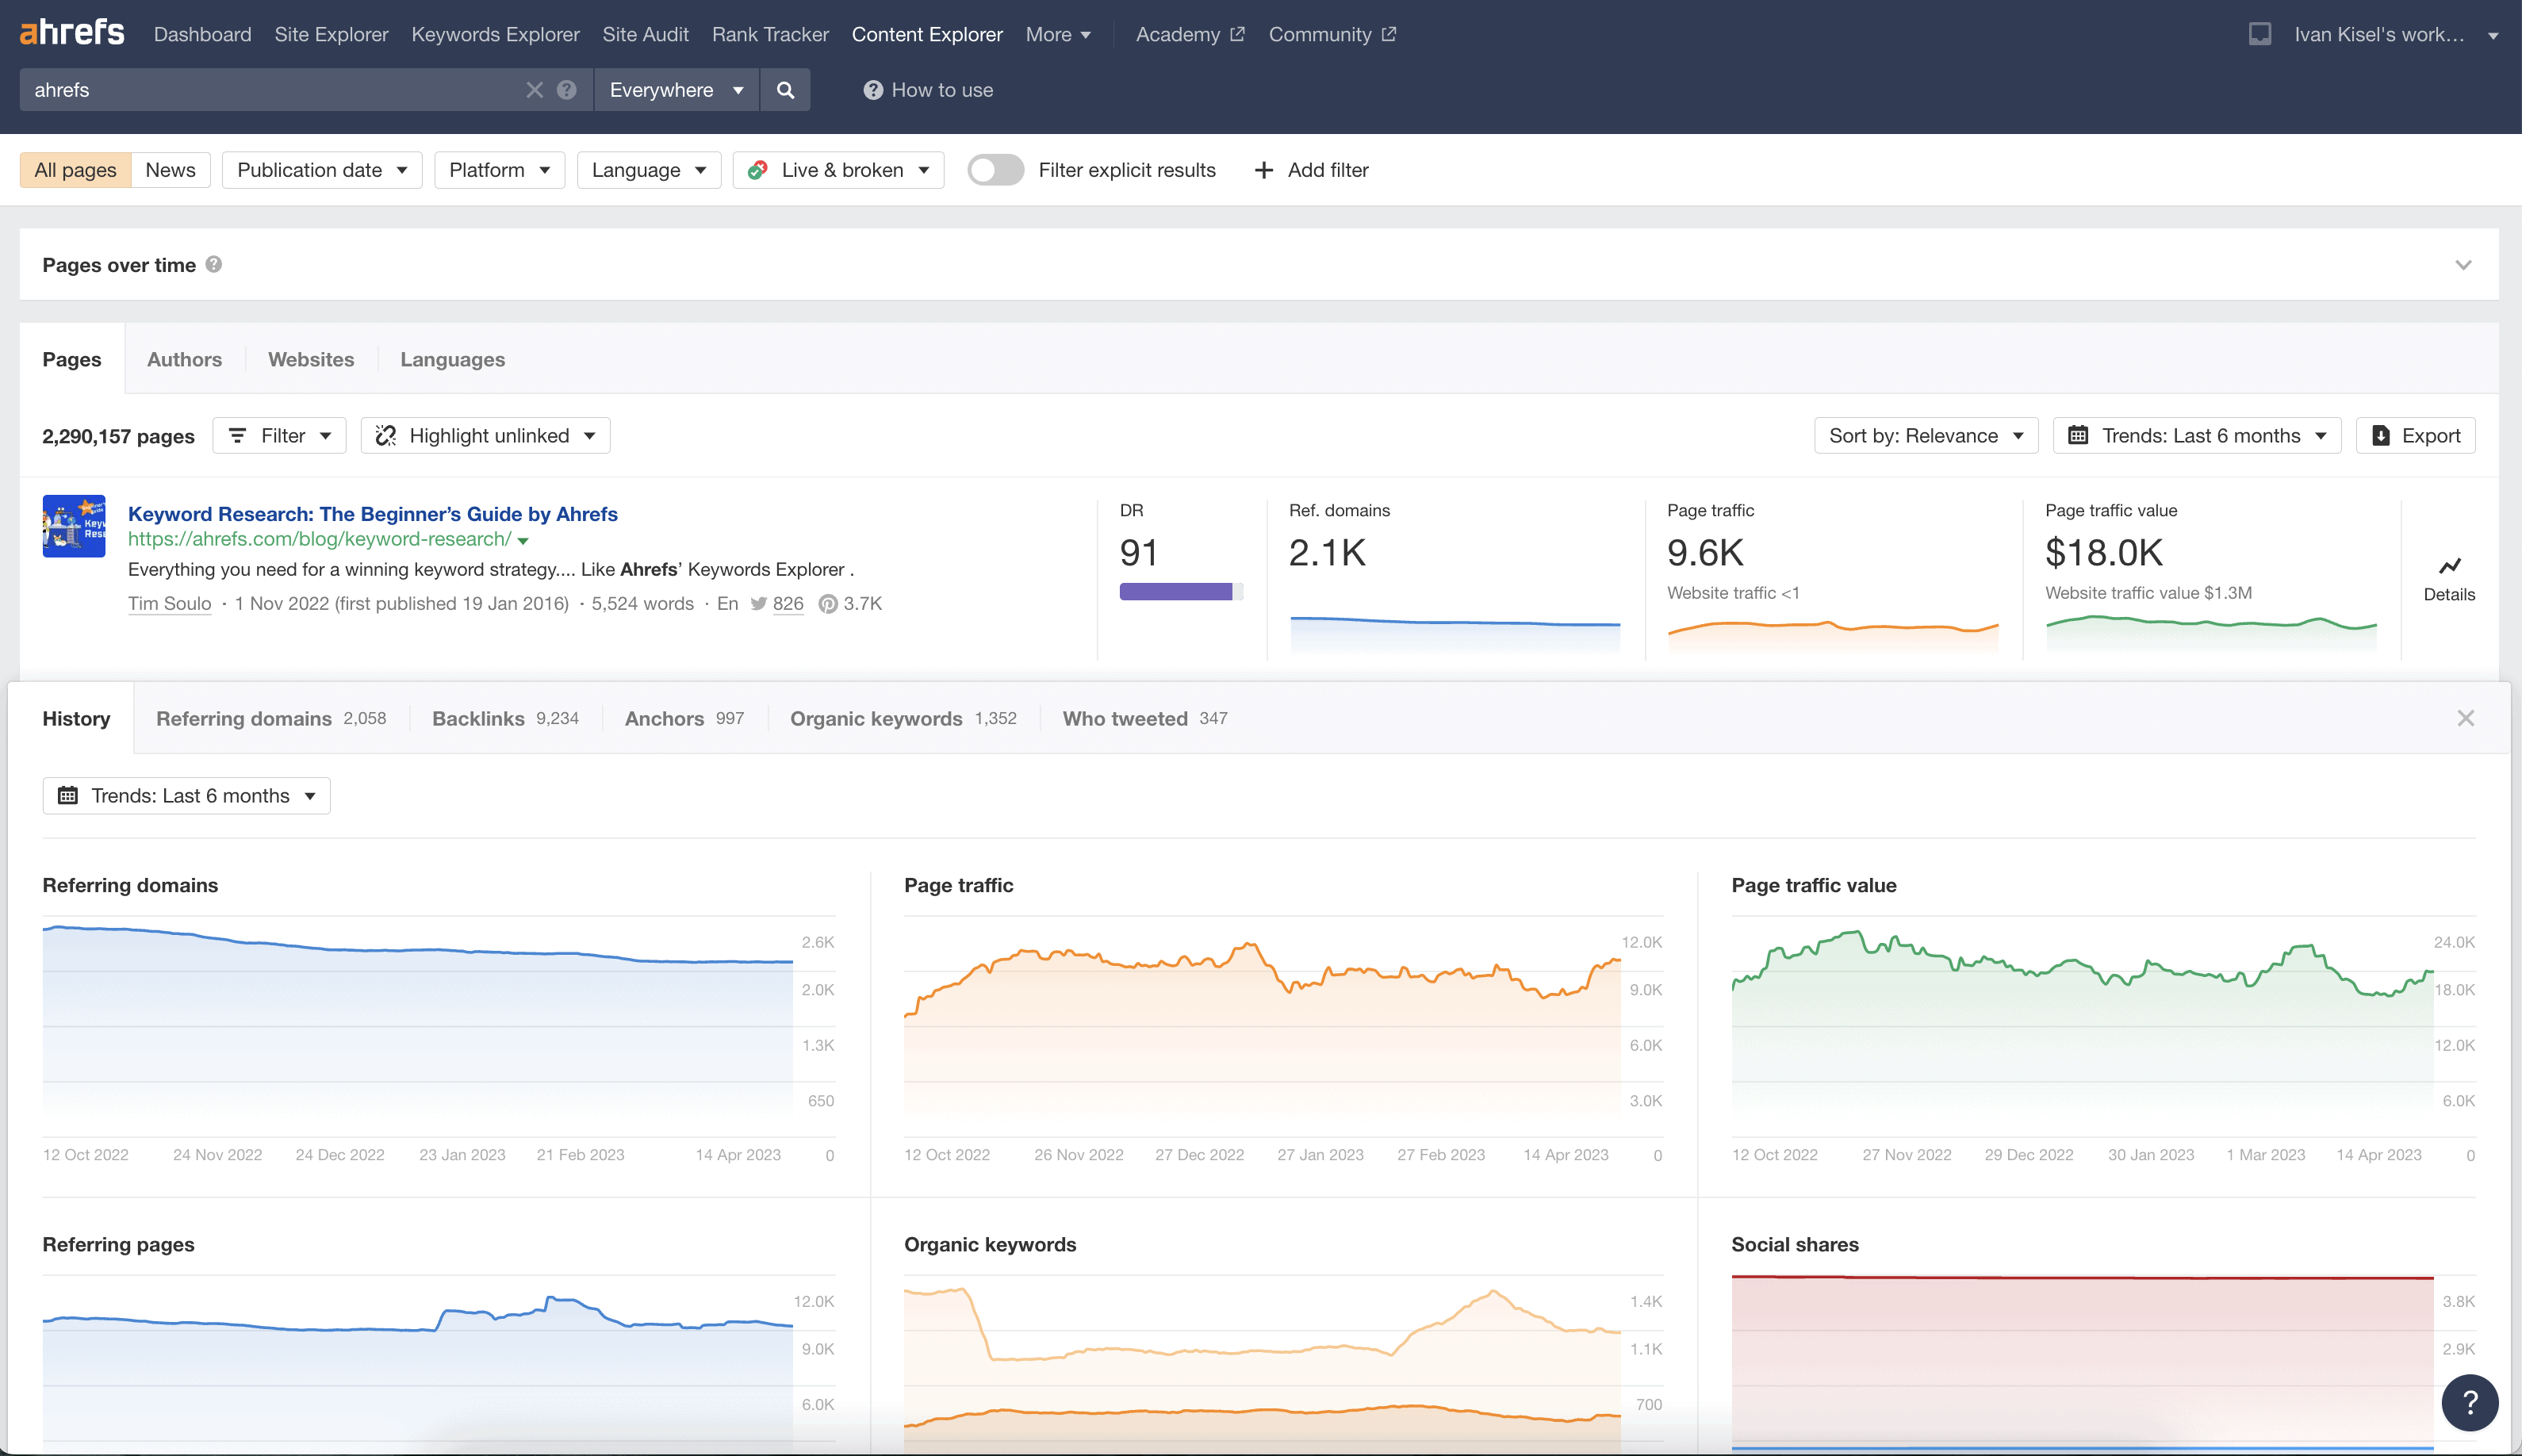Click the article thumbnail image
This screenshot has height=1456, width=2522.
(x=74, y=526)
